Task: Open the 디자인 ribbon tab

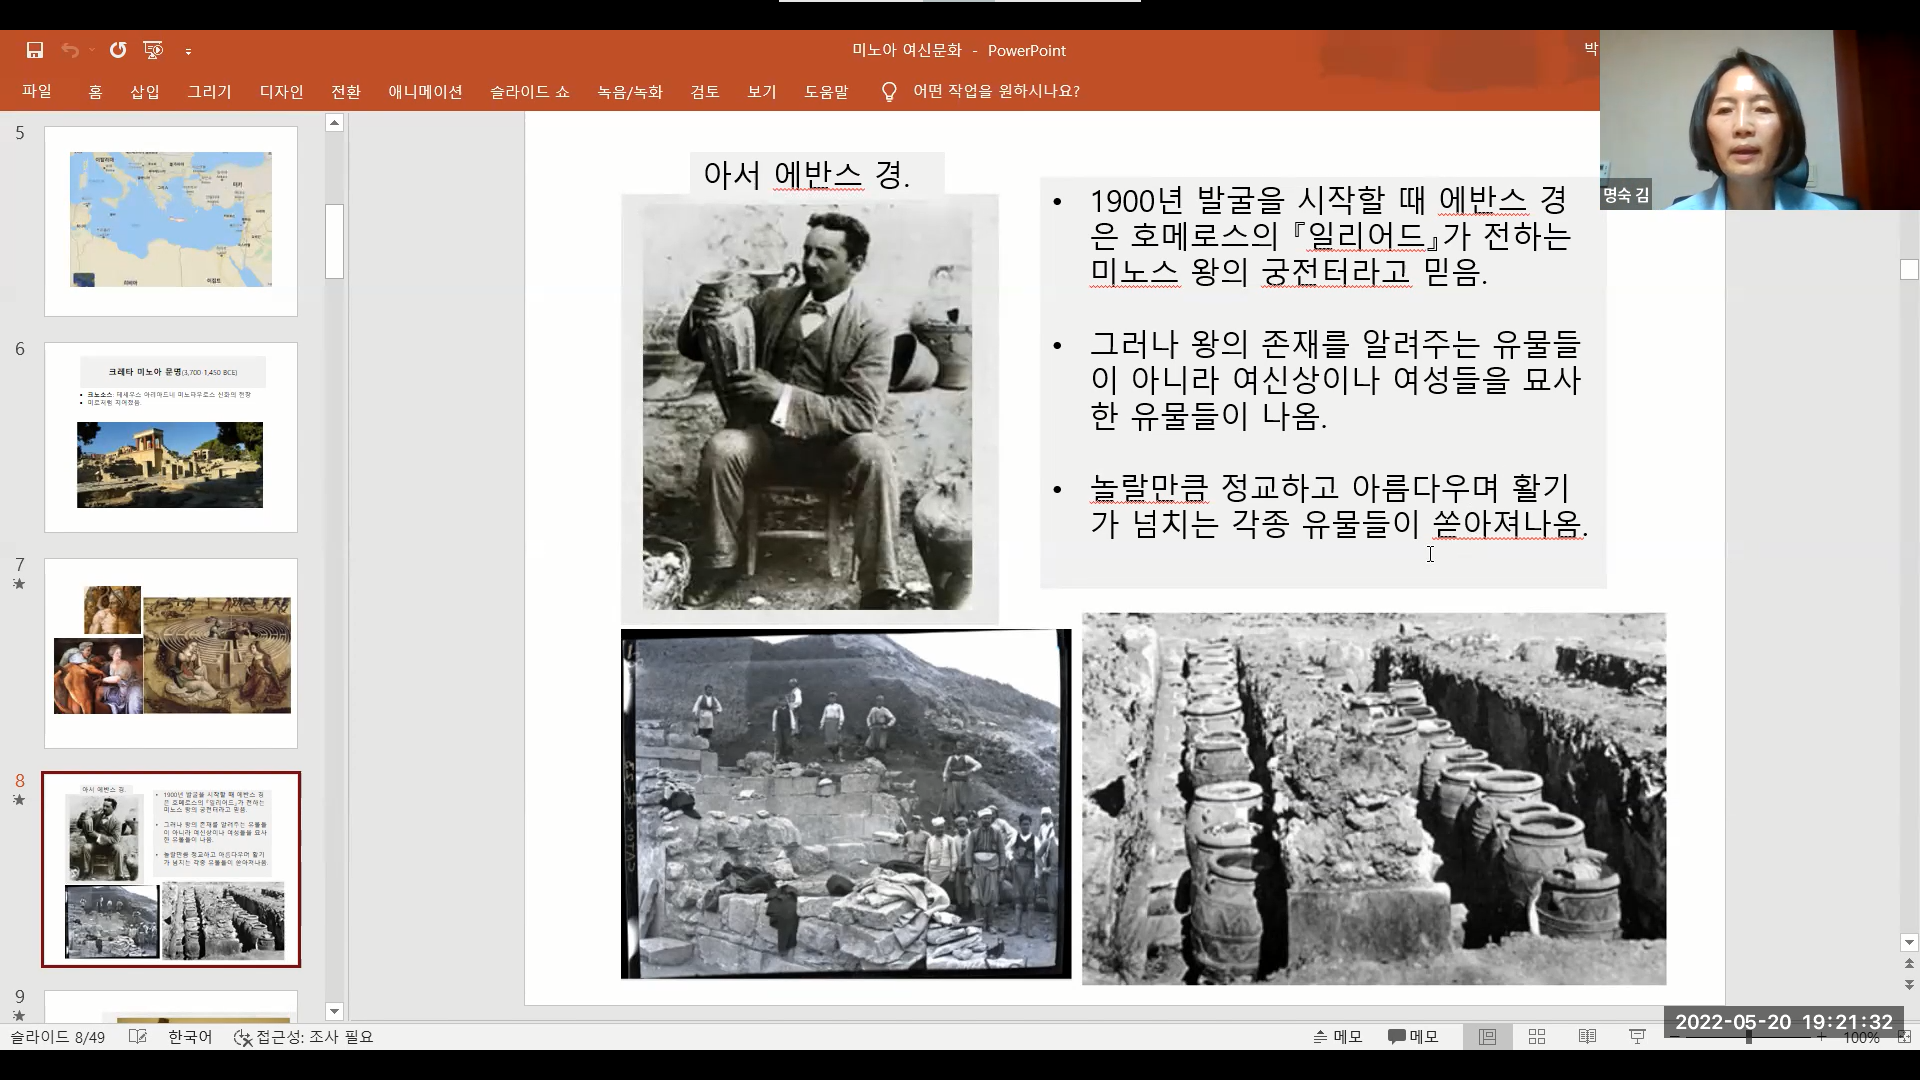Action: [x=281, y=91]
